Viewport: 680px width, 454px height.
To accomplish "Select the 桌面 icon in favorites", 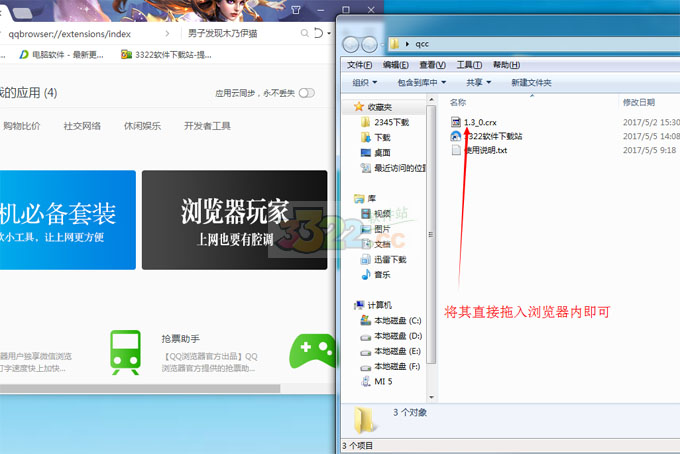I will 366,153.
